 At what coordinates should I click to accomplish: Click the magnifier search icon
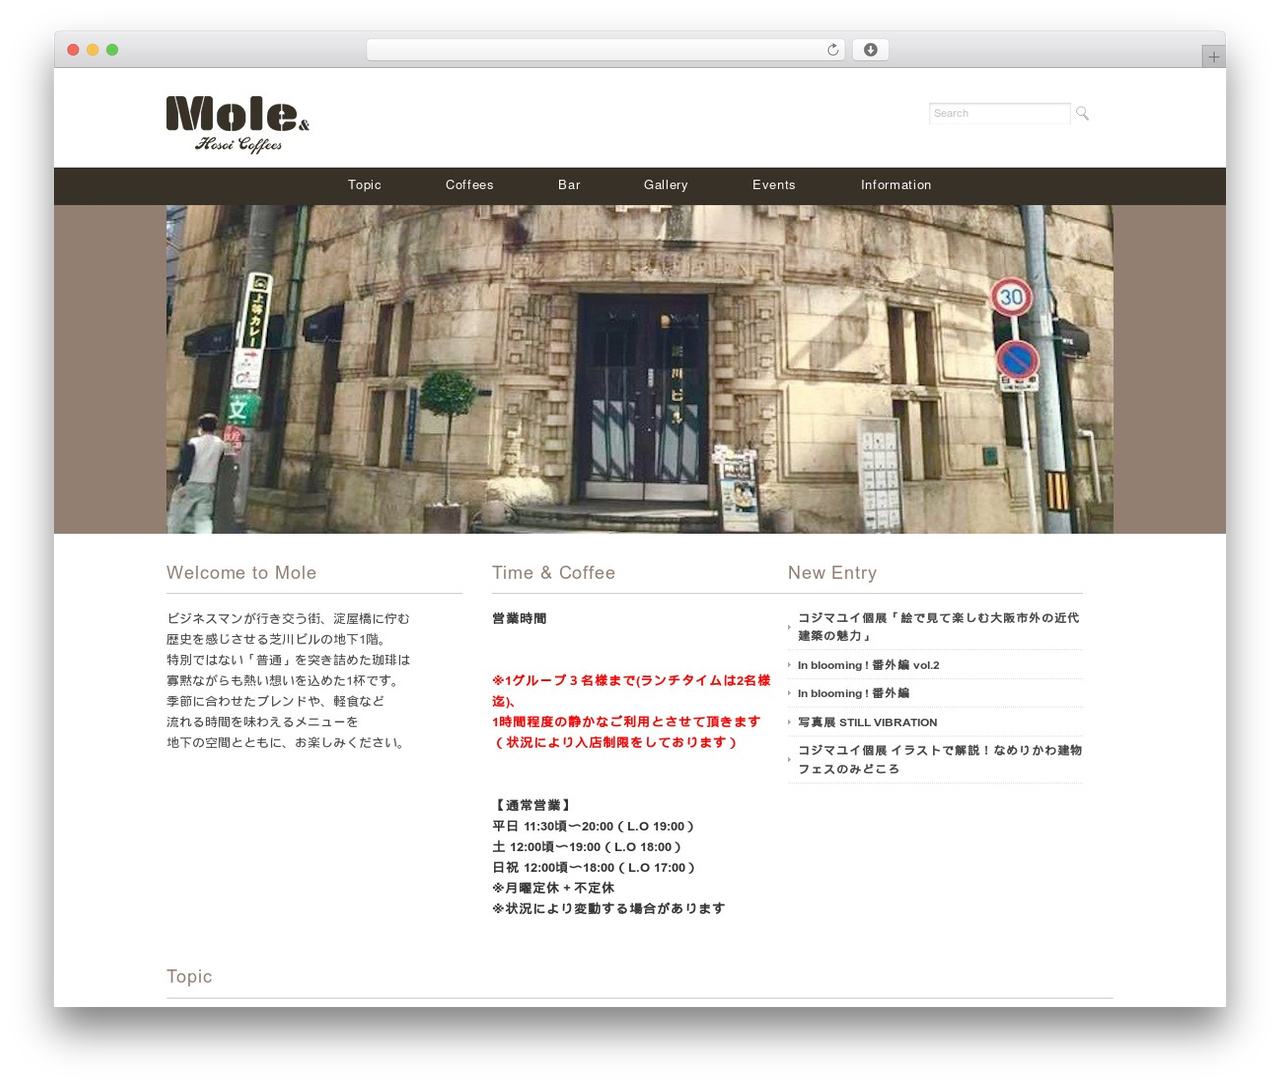[1082, 114]
